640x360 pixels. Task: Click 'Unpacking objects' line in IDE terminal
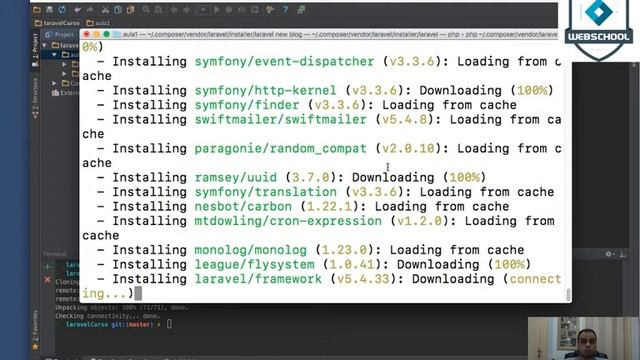point(122,307)
